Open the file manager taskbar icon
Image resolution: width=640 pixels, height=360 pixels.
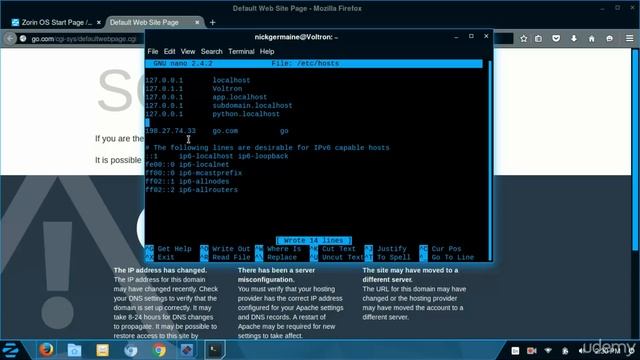[x=74, y=350]
